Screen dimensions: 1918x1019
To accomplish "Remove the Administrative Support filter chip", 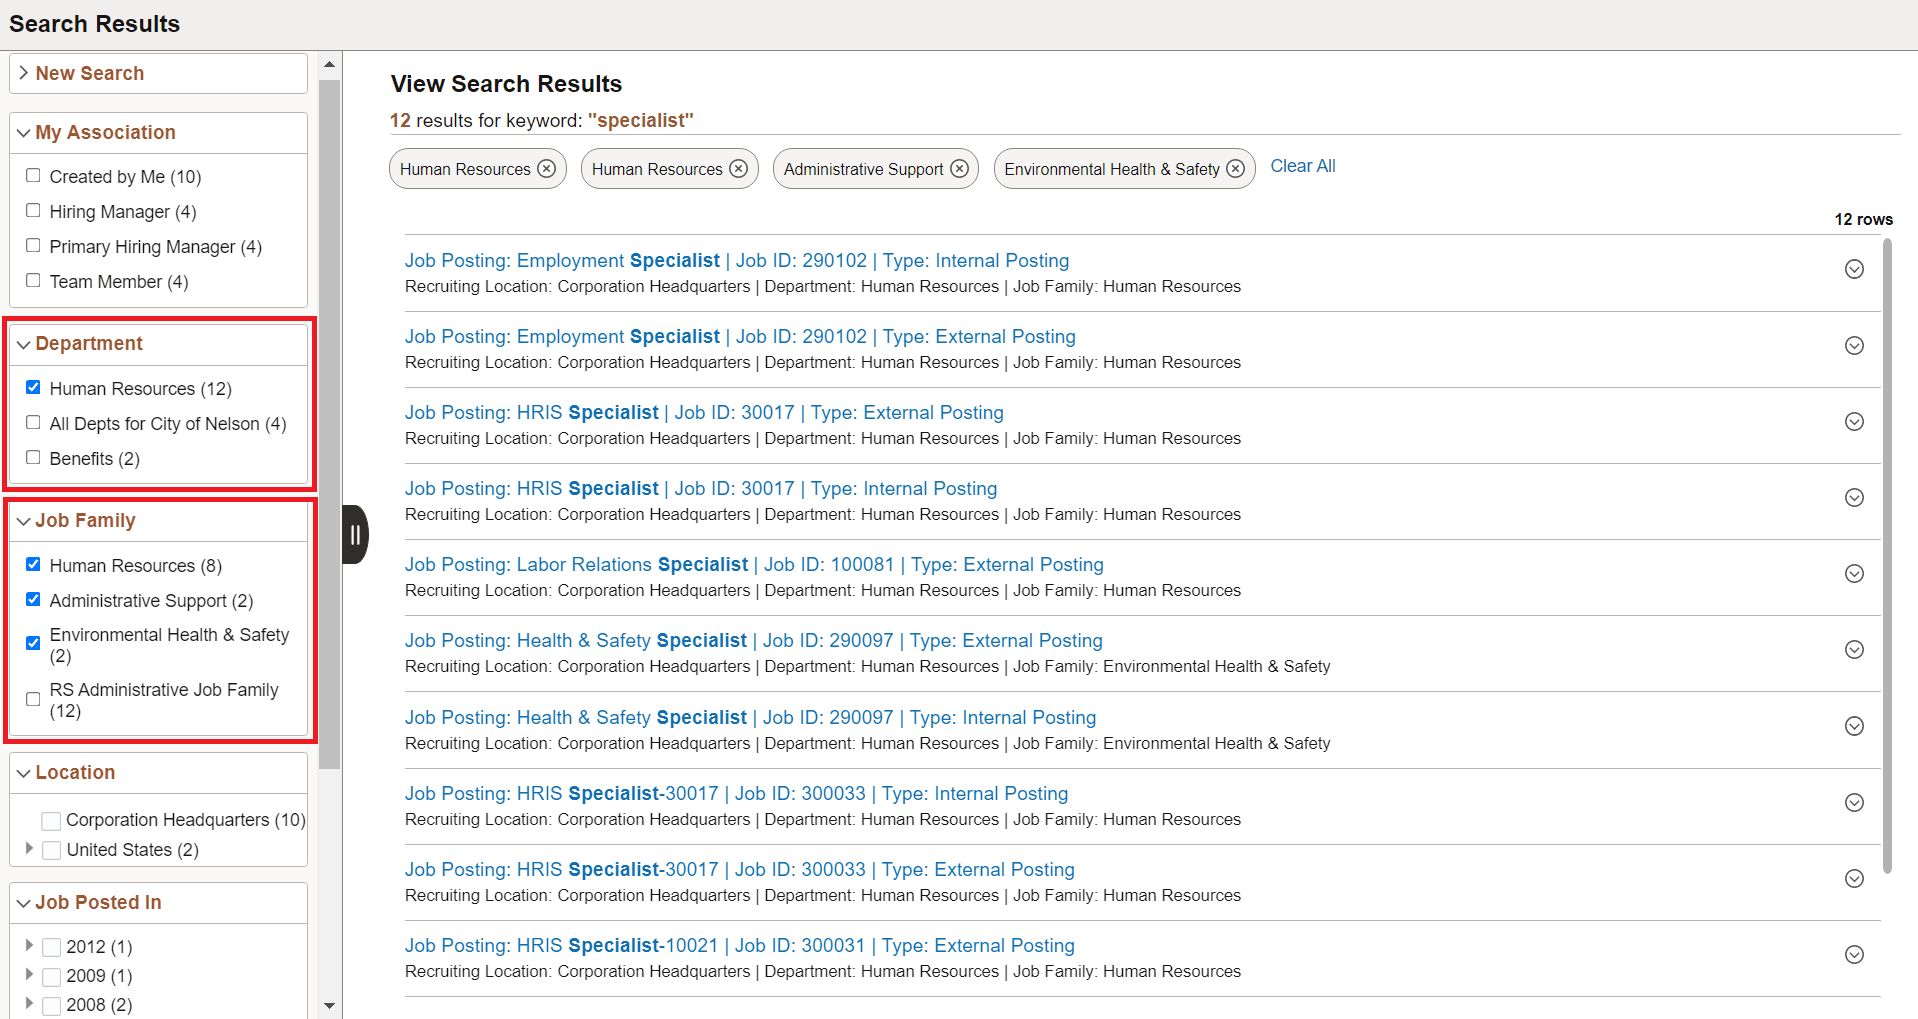I will (x=959, y=168).
